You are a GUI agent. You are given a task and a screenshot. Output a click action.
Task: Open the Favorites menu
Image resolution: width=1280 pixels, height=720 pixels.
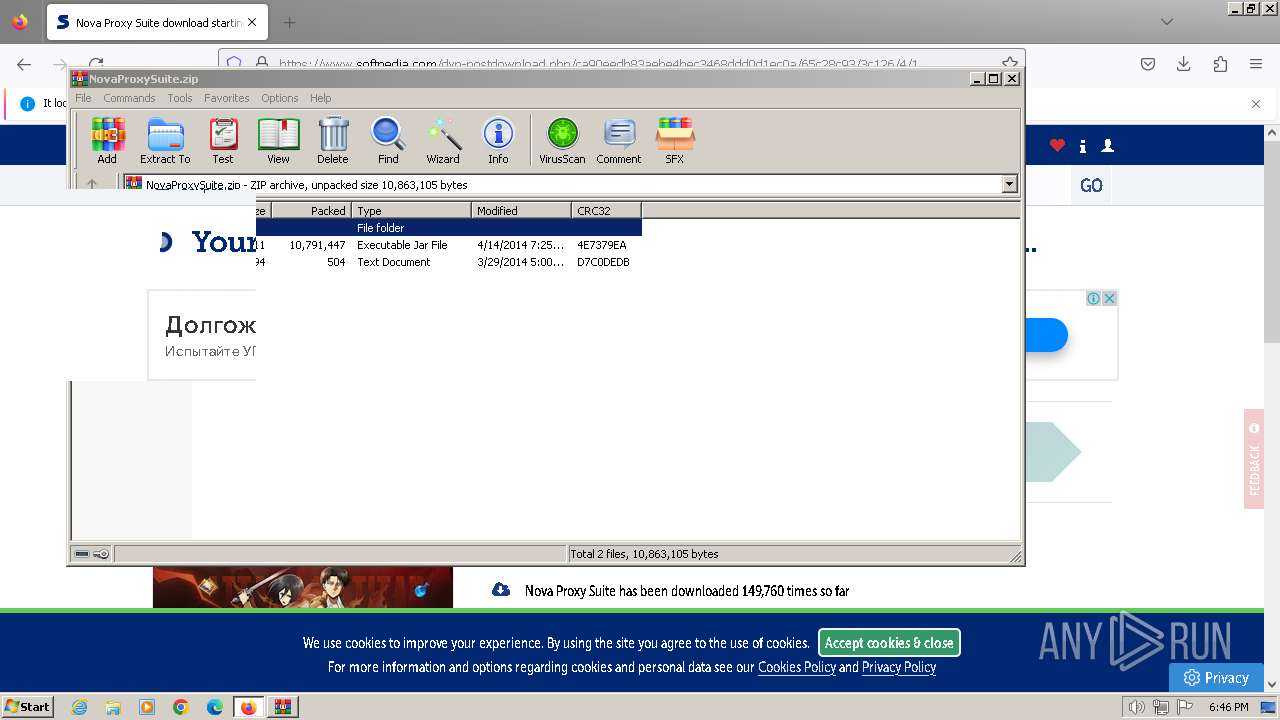[x=227, y=98]
